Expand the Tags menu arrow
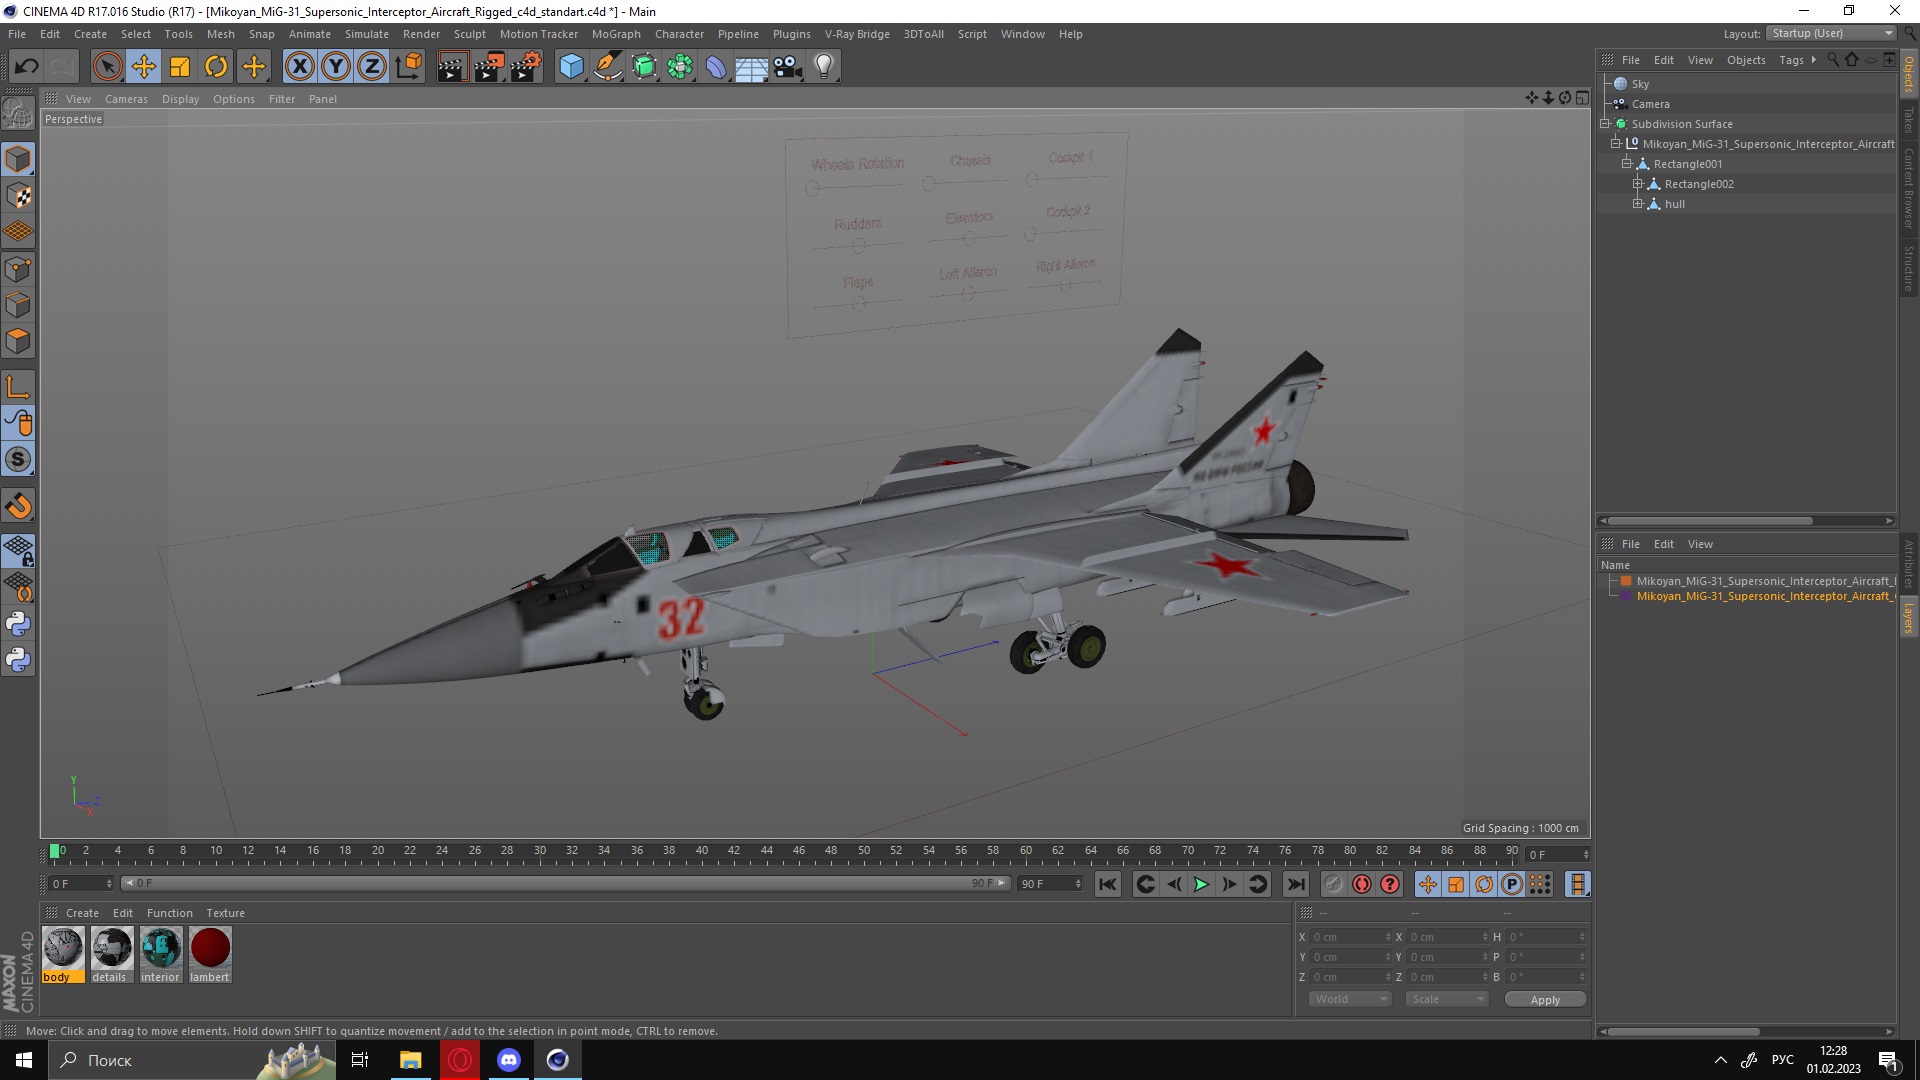Image resolution: width=1920 pixels, height=1080 pixels. pos(1813,60)
